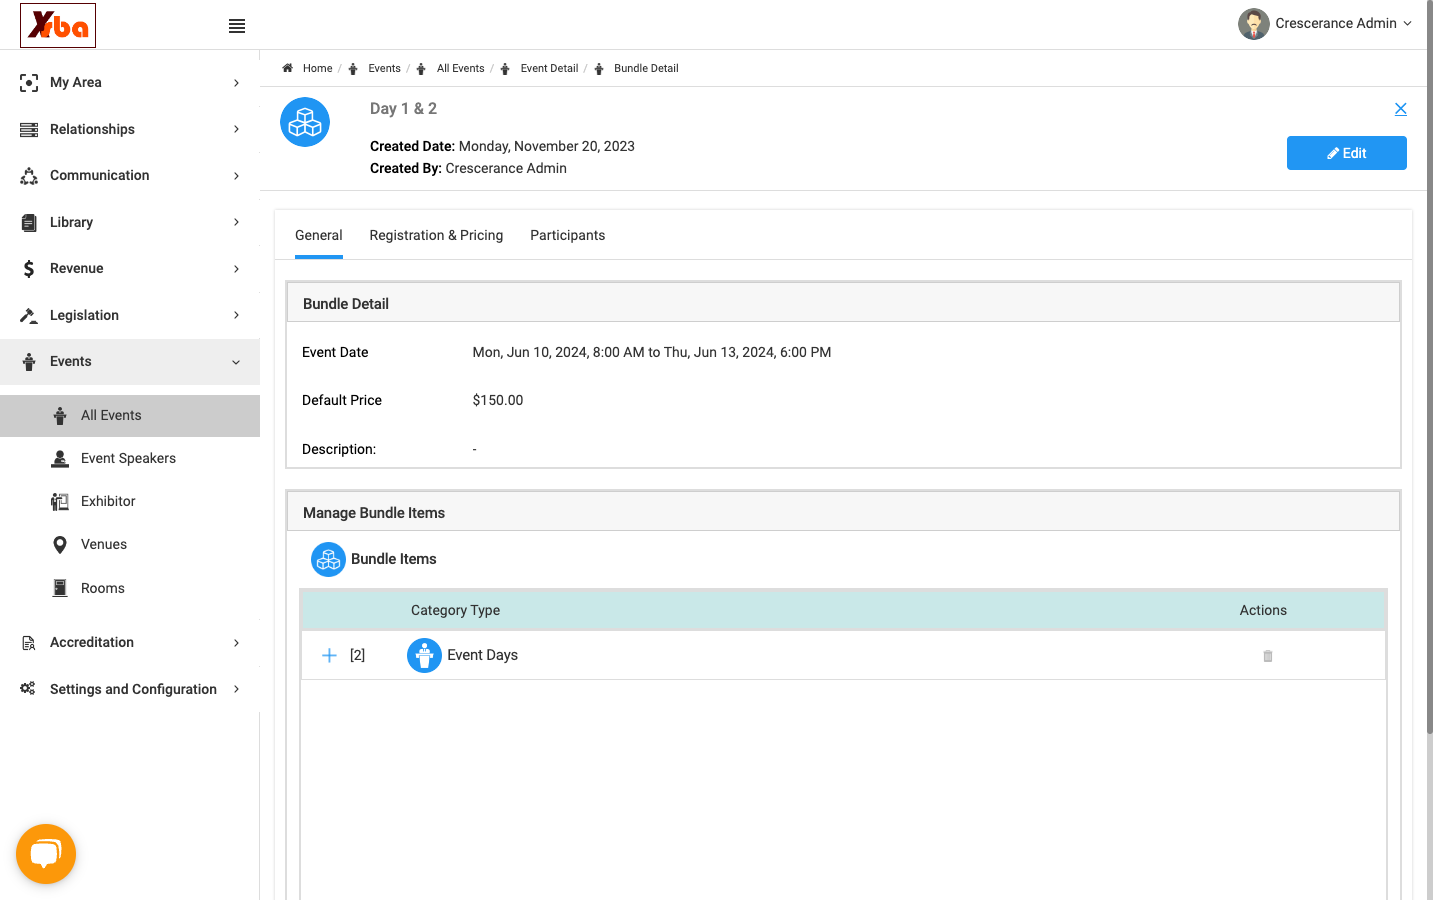The height and width of the screenshot is (900, 1433).
Task: Open Event Speakers in the sidebar
Action: point(130,459)
